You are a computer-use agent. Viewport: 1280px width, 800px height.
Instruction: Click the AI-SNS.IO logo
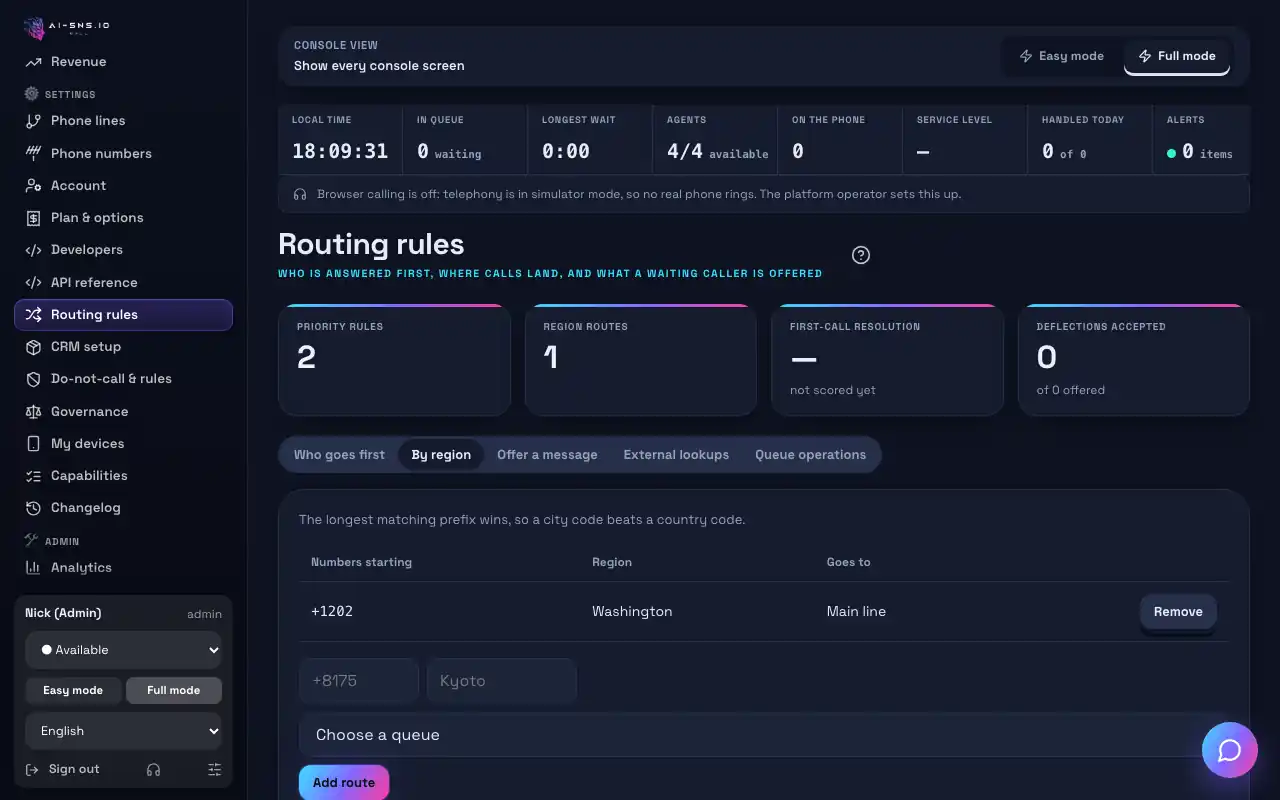[x=67, y=28]
